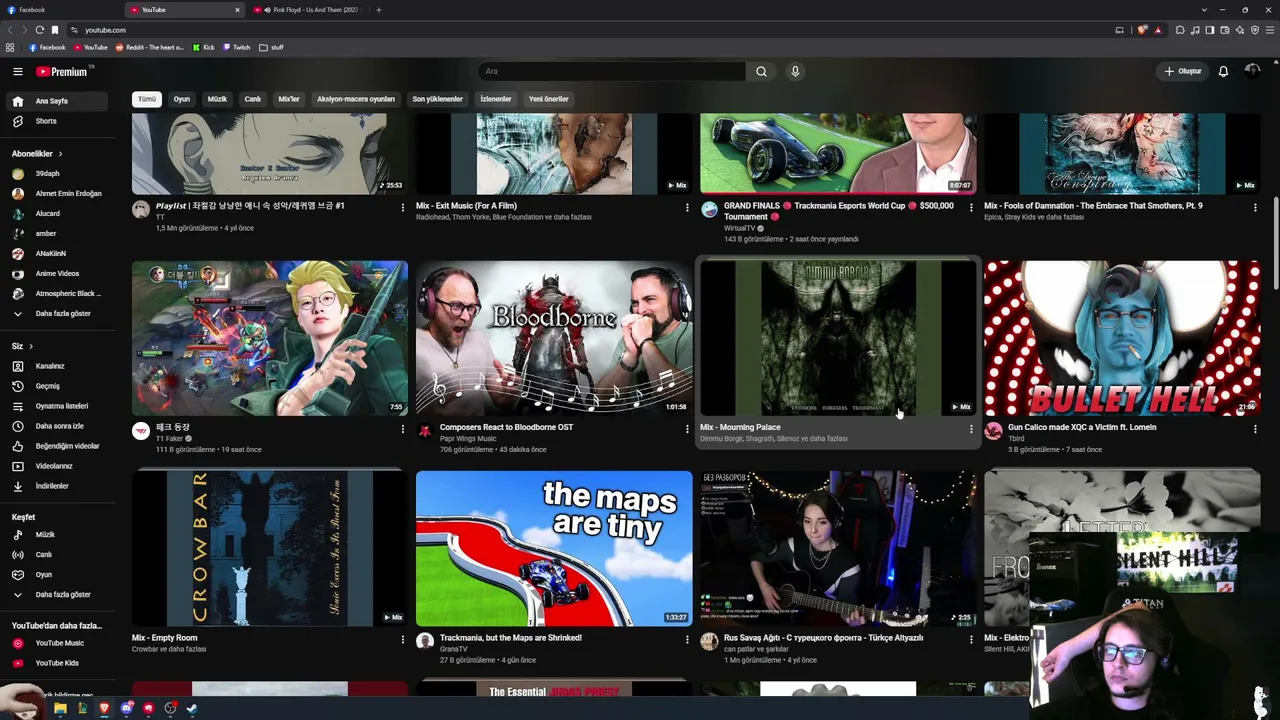Screen dimensions: 1280x720
Task: Open Canlı under Keşfet
Action: pyautogui.click(x=58, y=555)
